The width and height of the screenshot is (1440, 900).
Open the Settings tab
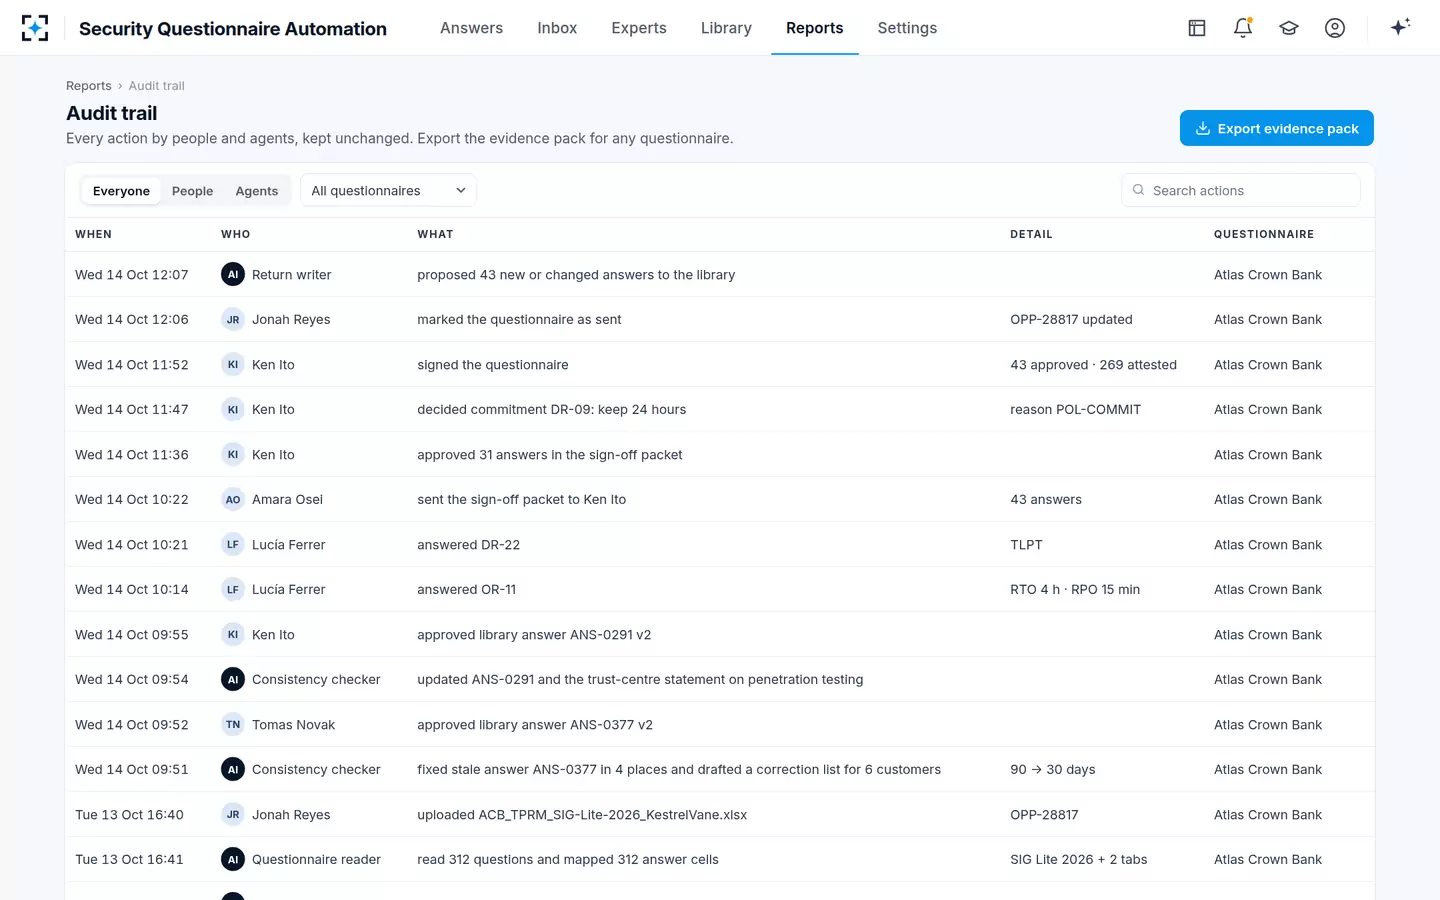pos(907,28)
